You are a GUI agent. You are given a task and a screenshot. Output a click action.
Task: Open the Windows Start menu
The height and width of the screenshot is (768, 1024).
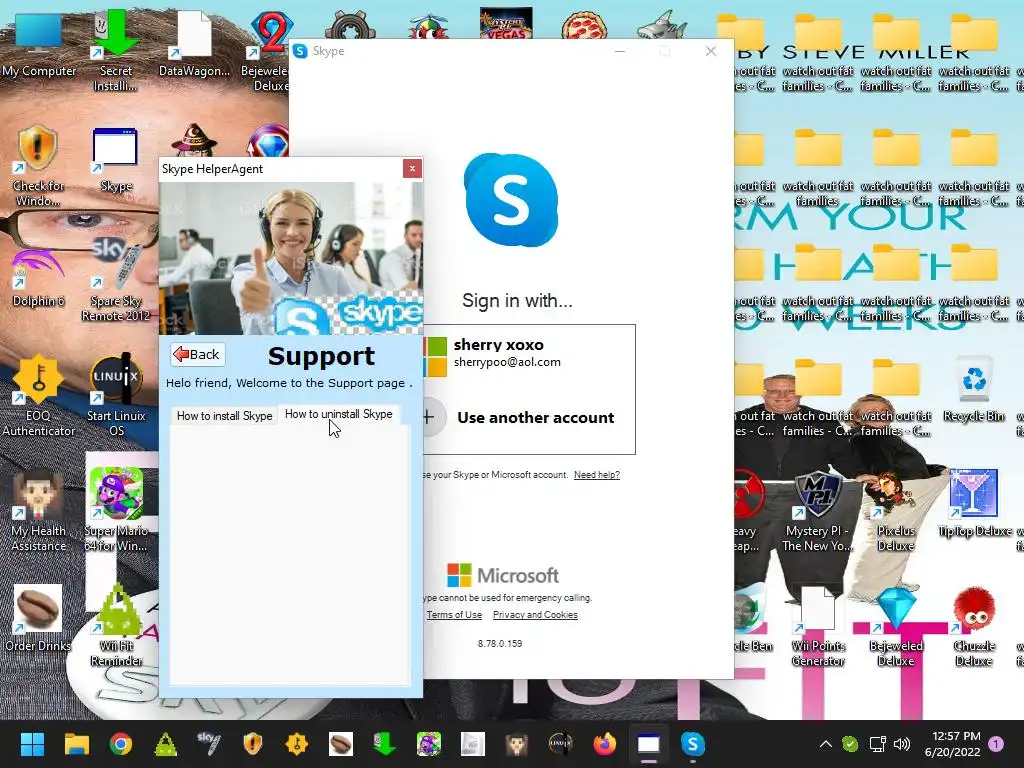tap(32, 744)
